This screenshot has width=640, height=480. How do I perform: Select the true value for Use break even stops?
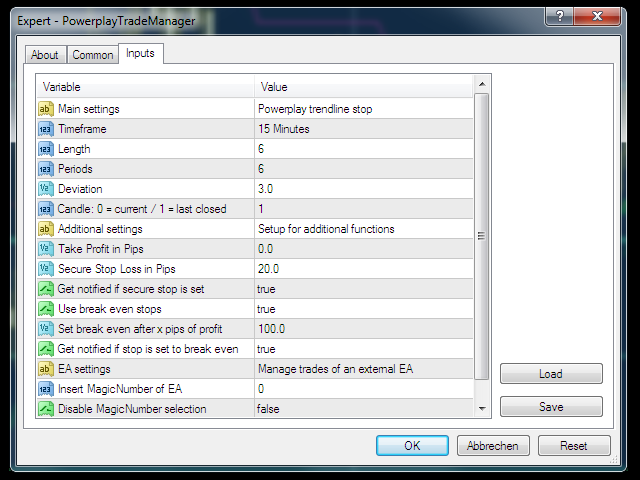coord(266,309)
